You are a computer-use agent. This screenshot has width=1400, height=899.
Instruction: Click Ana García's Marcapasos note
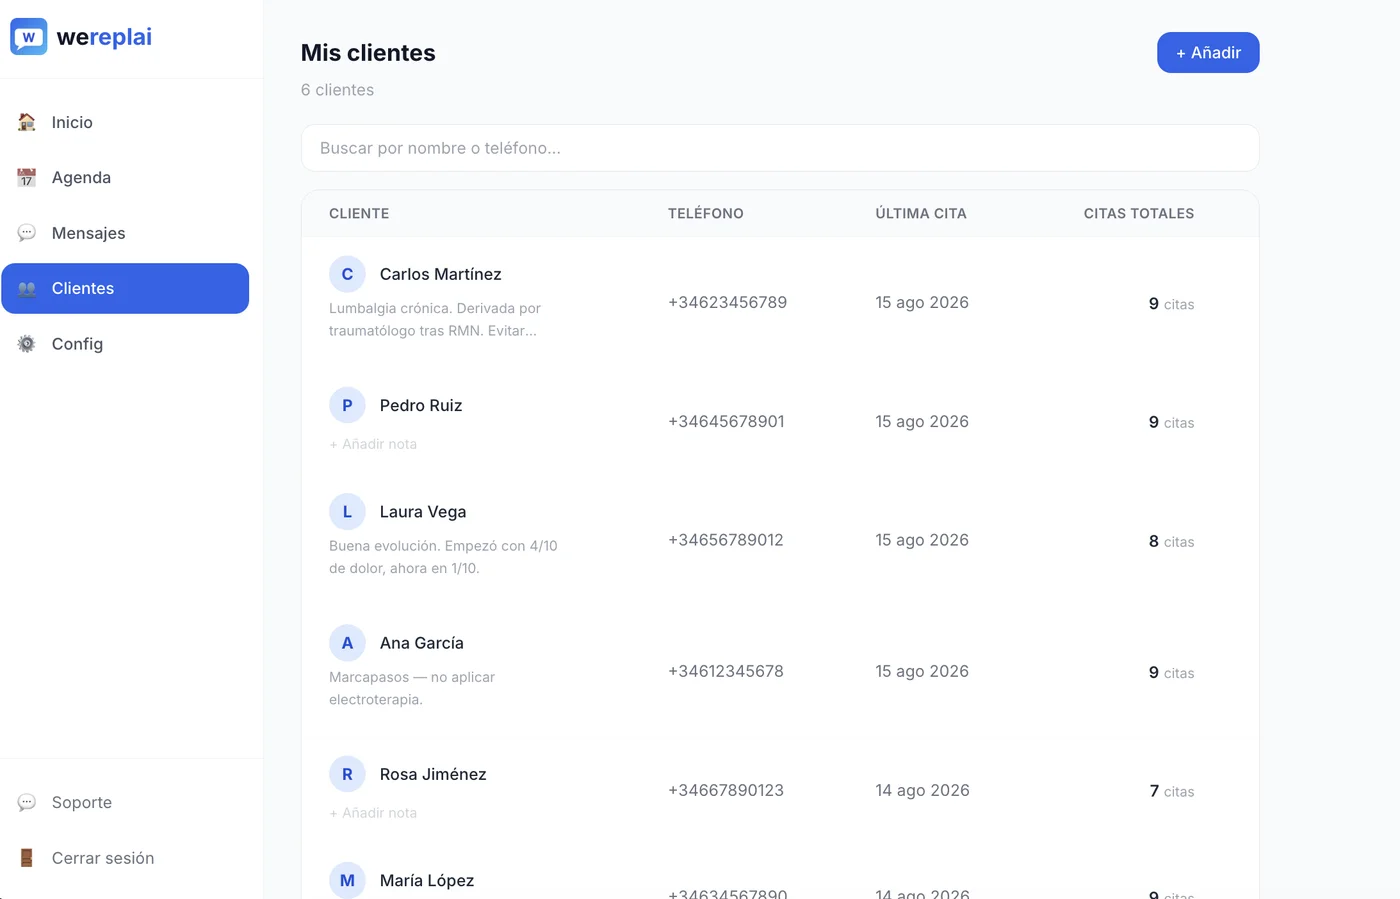coord(412,688)
